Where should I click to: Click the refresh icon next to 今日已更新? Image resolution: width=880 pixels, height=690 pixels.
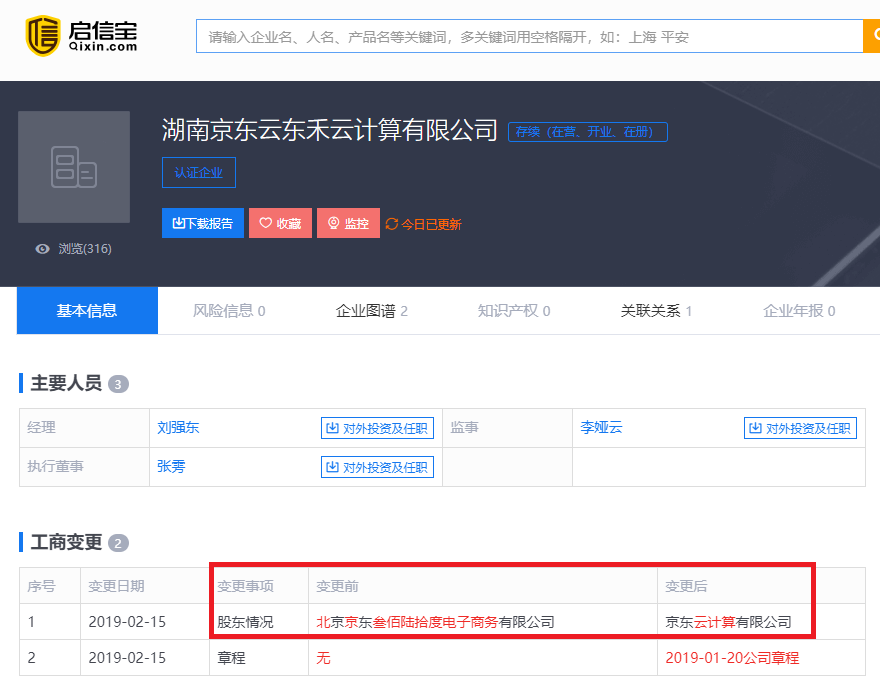[392, 224]
